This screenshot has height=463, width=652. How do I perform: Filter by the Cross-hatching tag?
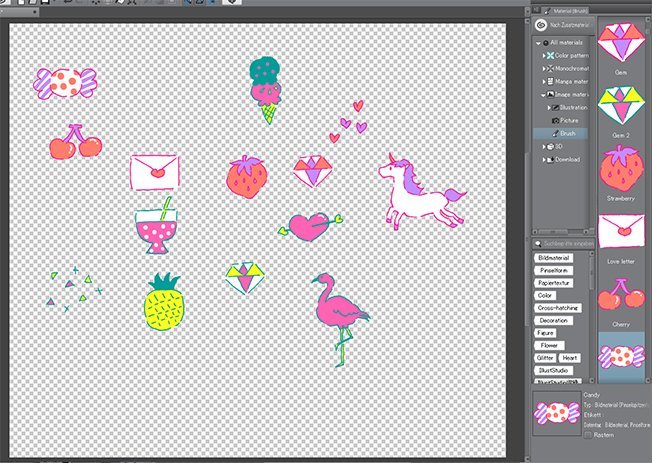(558, 308)
